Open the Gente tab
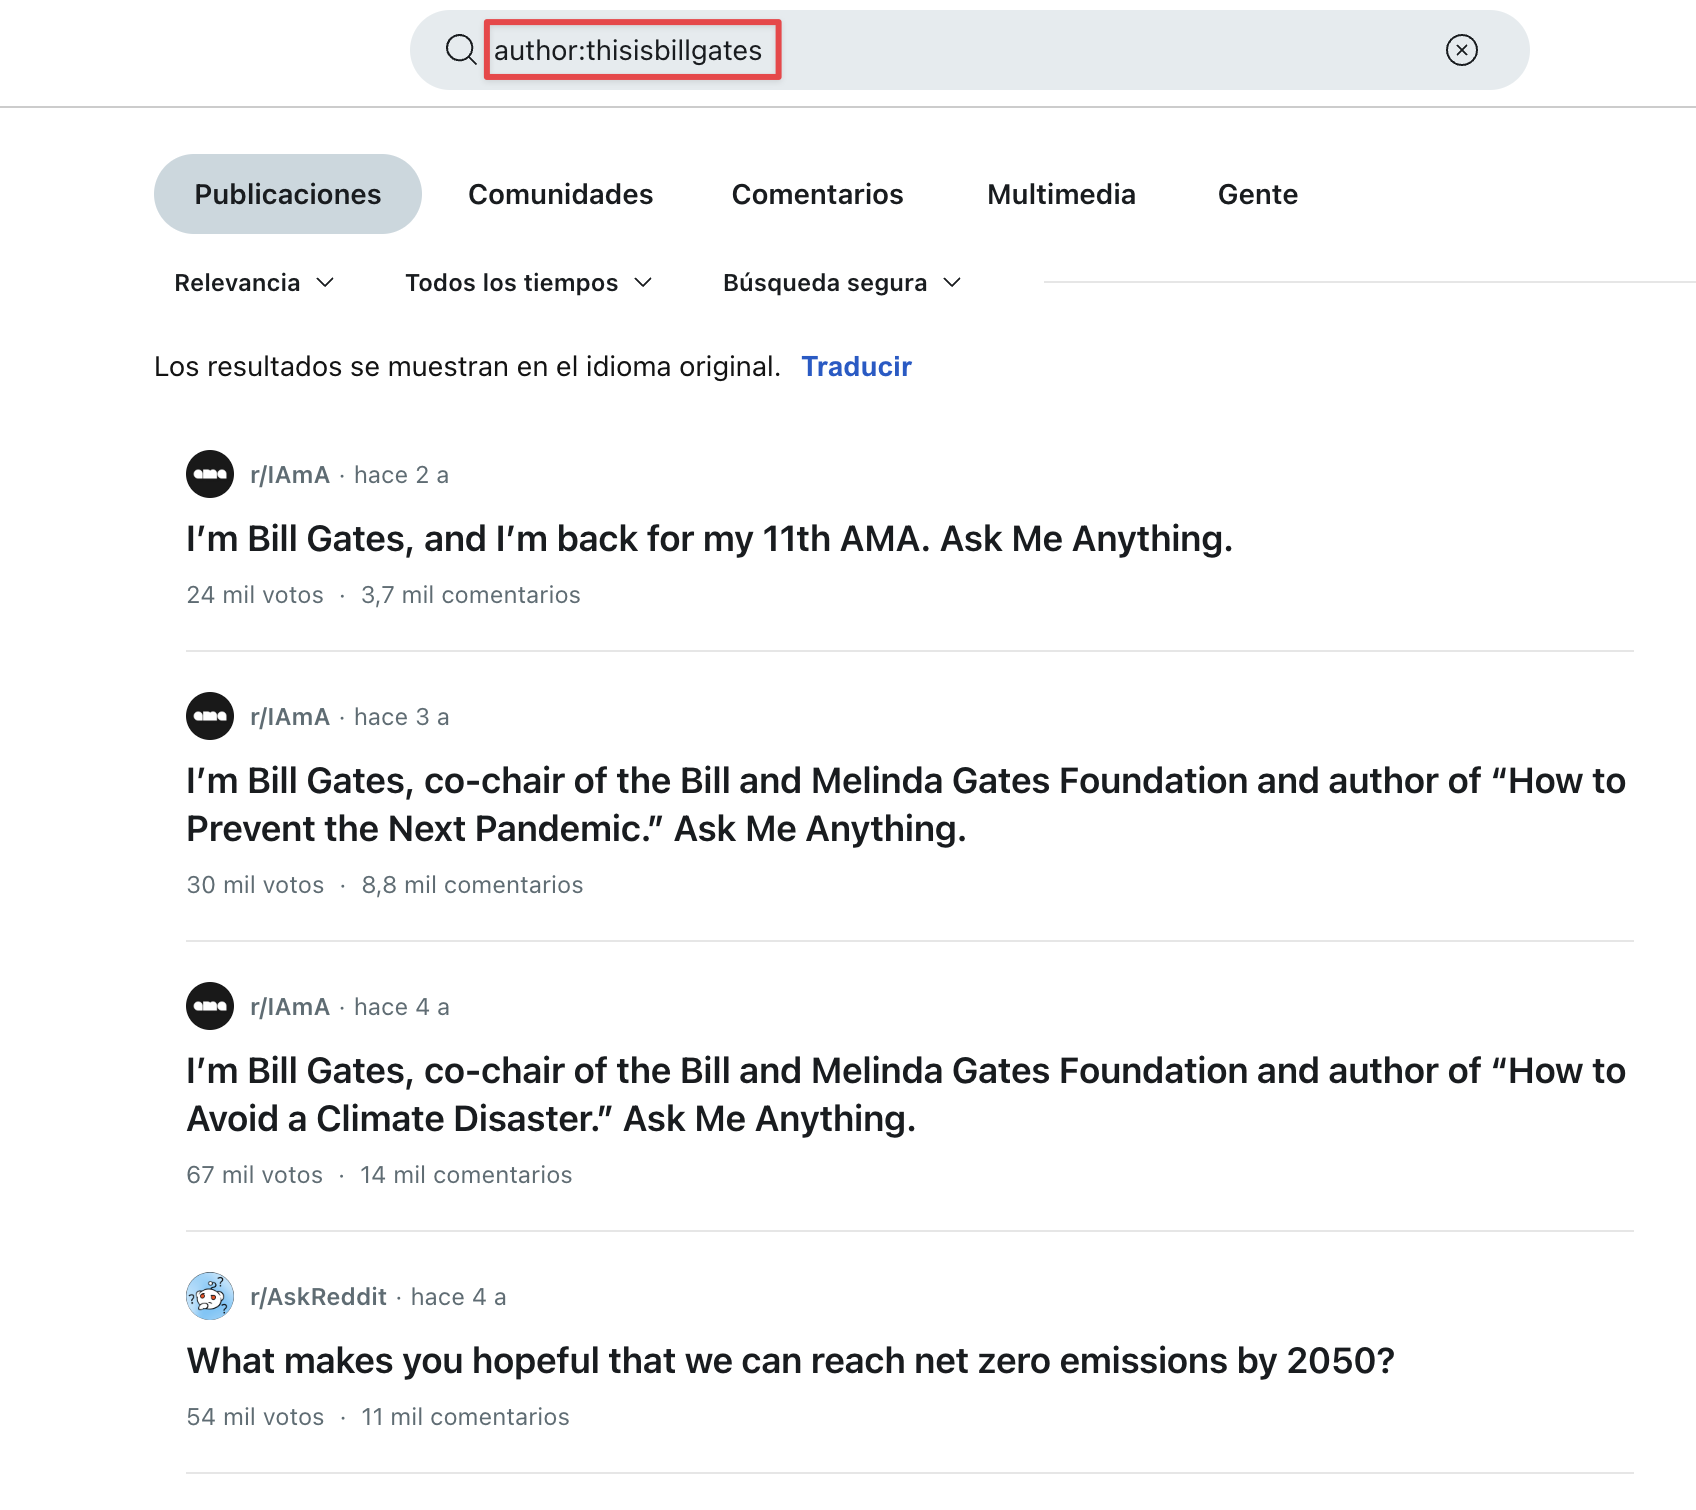Screen dimensions: 1696x1510 pyautogui.click(x=1257, y=194)
